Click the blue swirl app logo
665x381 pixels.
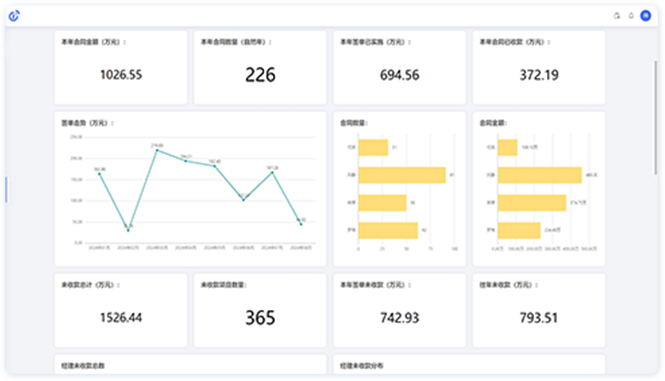click(x=14, y=16)
